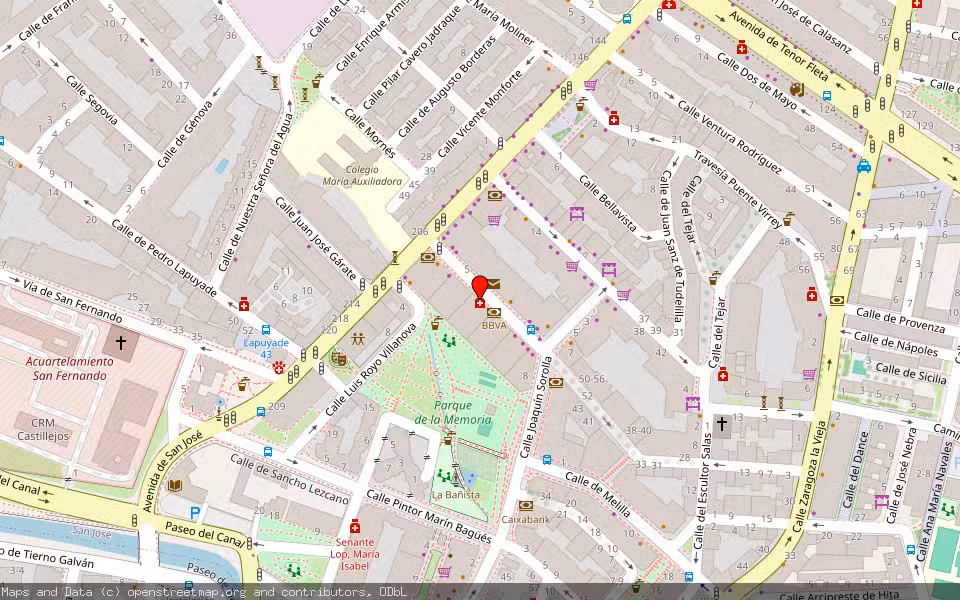Click the bank icon above Caixabank label
Screen dimensions: 960x600
tap(526, 506)
